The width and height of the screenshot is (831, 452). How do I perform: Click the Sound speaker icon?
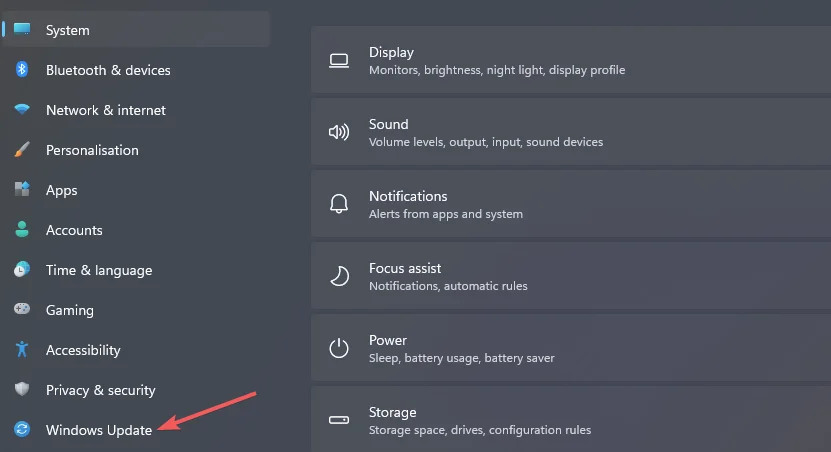coord(339,132)
